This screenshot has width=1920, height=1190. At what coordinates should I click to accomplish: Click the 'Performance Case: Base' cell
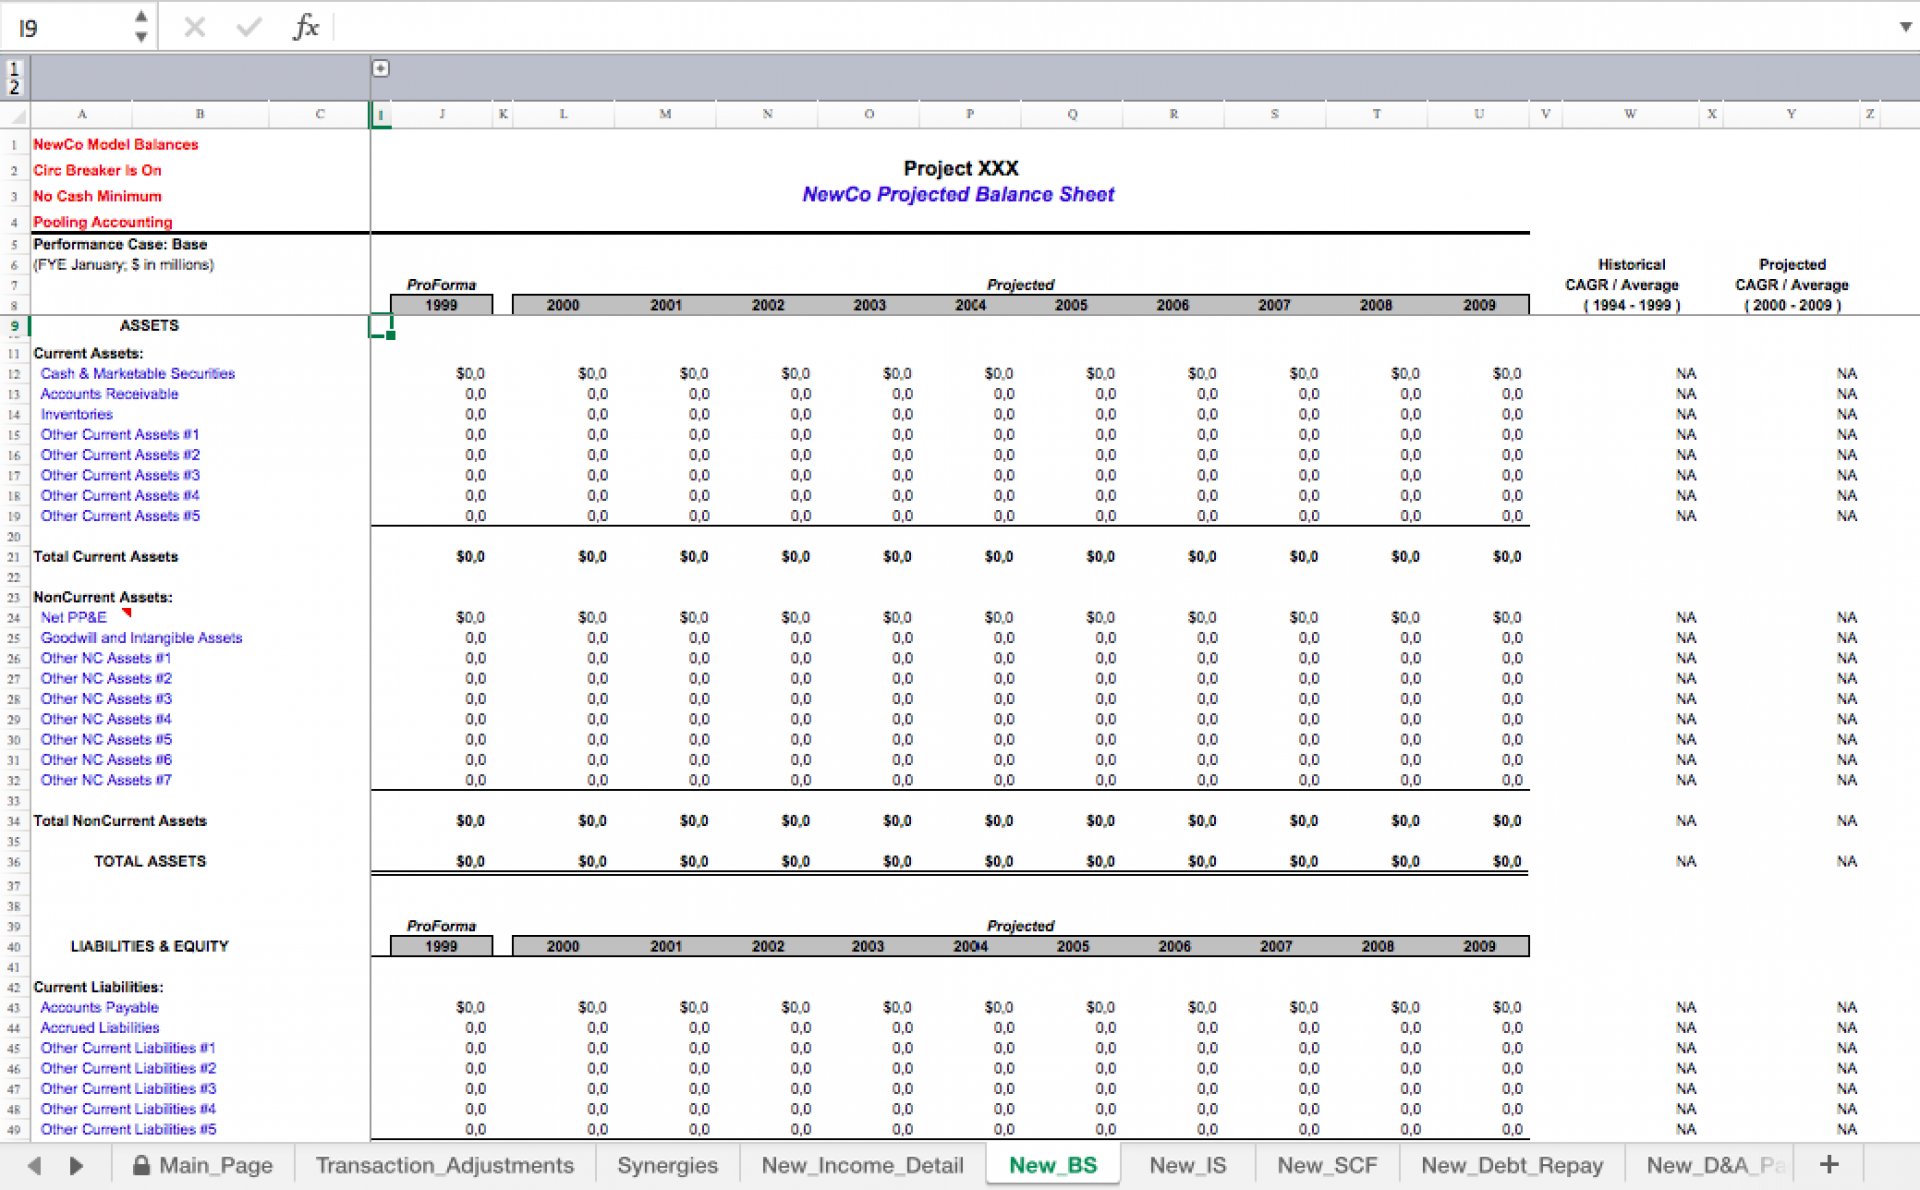[x=120, y=244]
